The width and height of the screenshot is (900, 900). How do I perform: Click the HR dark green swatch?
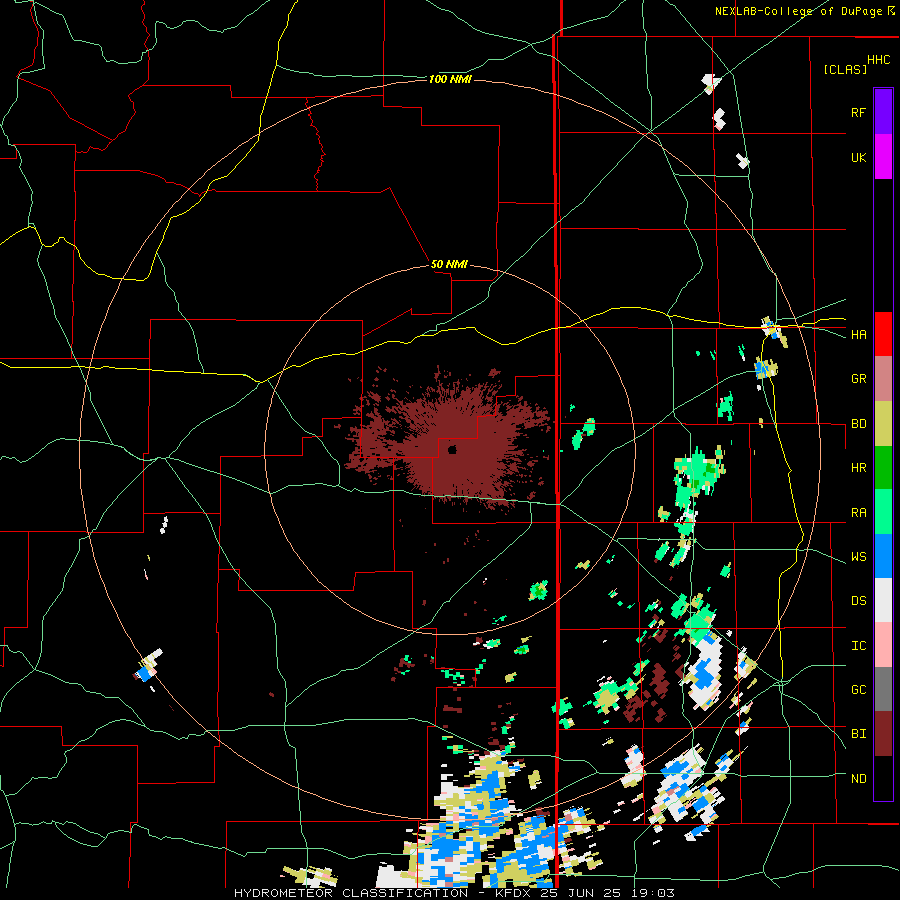tap(883, 467)
